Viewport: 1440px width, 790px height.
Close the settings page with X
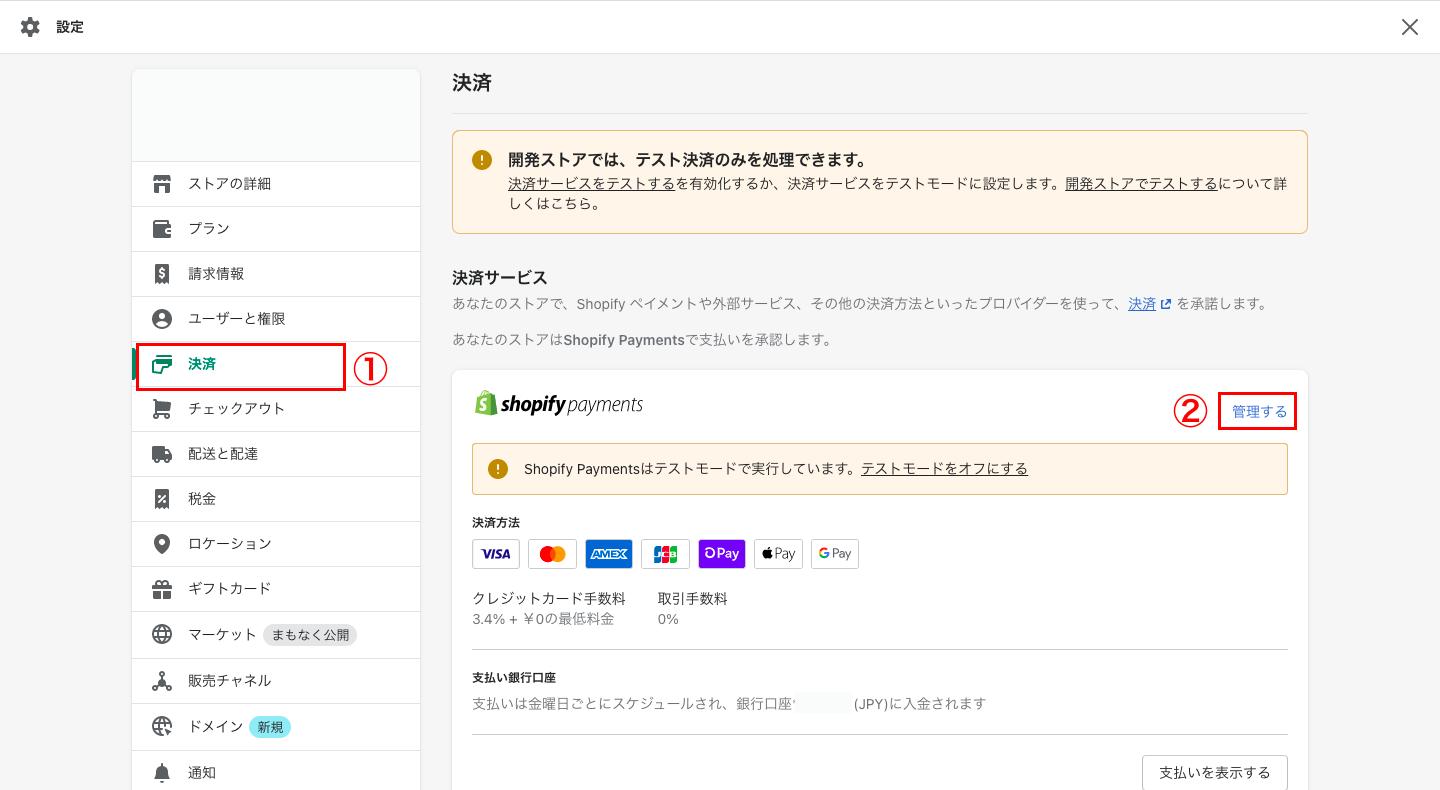point(1410,27)
